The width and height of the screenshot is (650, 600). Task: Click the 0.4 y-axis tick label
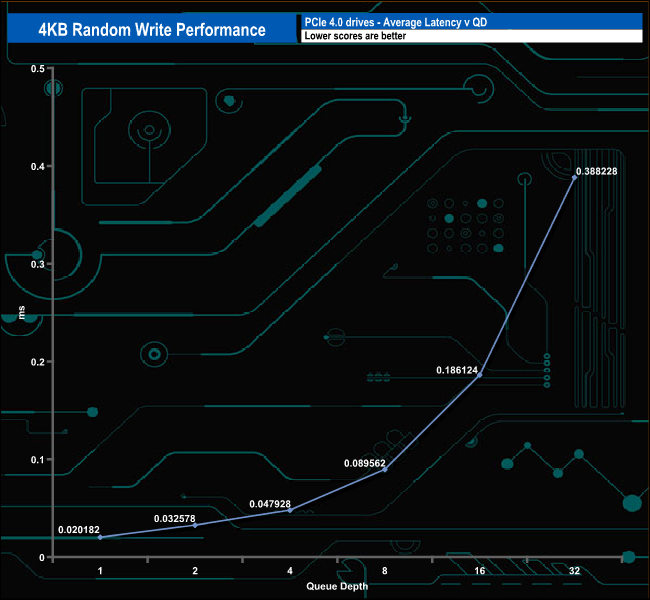38,166
